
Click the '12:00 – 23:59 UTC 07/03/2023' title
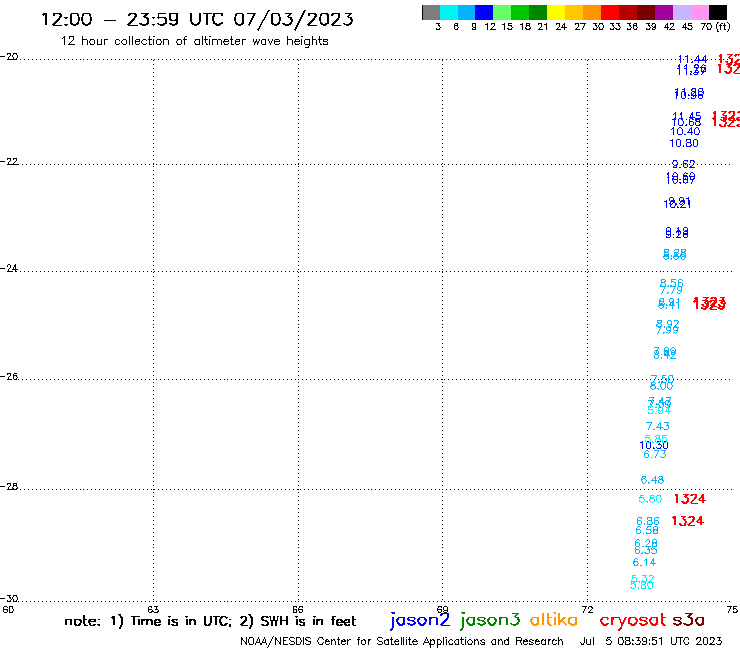[197, 19]
